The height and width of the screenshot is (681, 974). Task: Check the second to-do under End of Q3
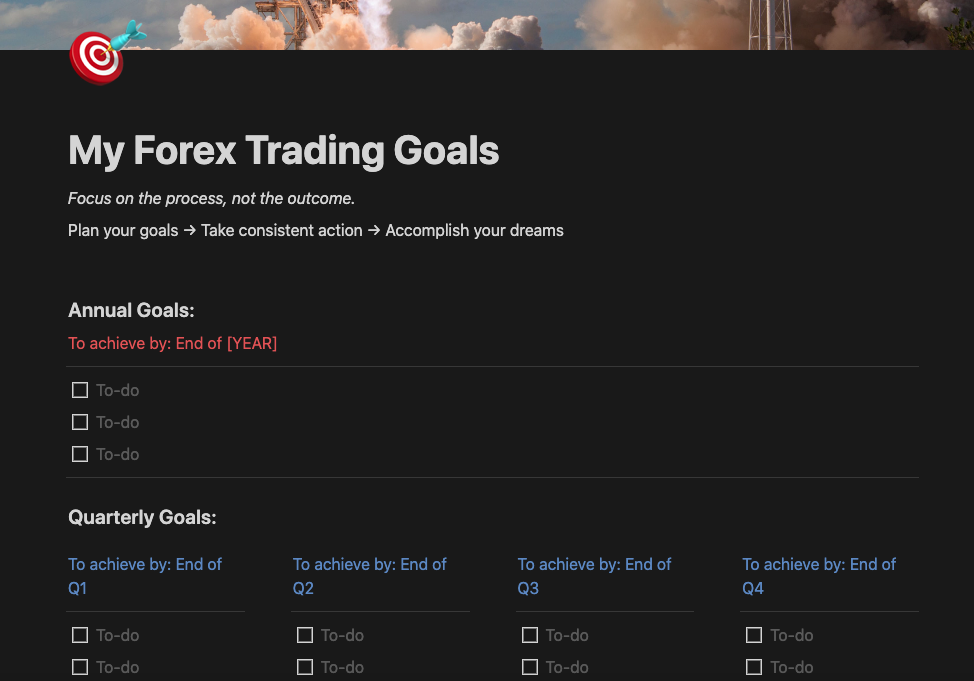click(530, 667)
